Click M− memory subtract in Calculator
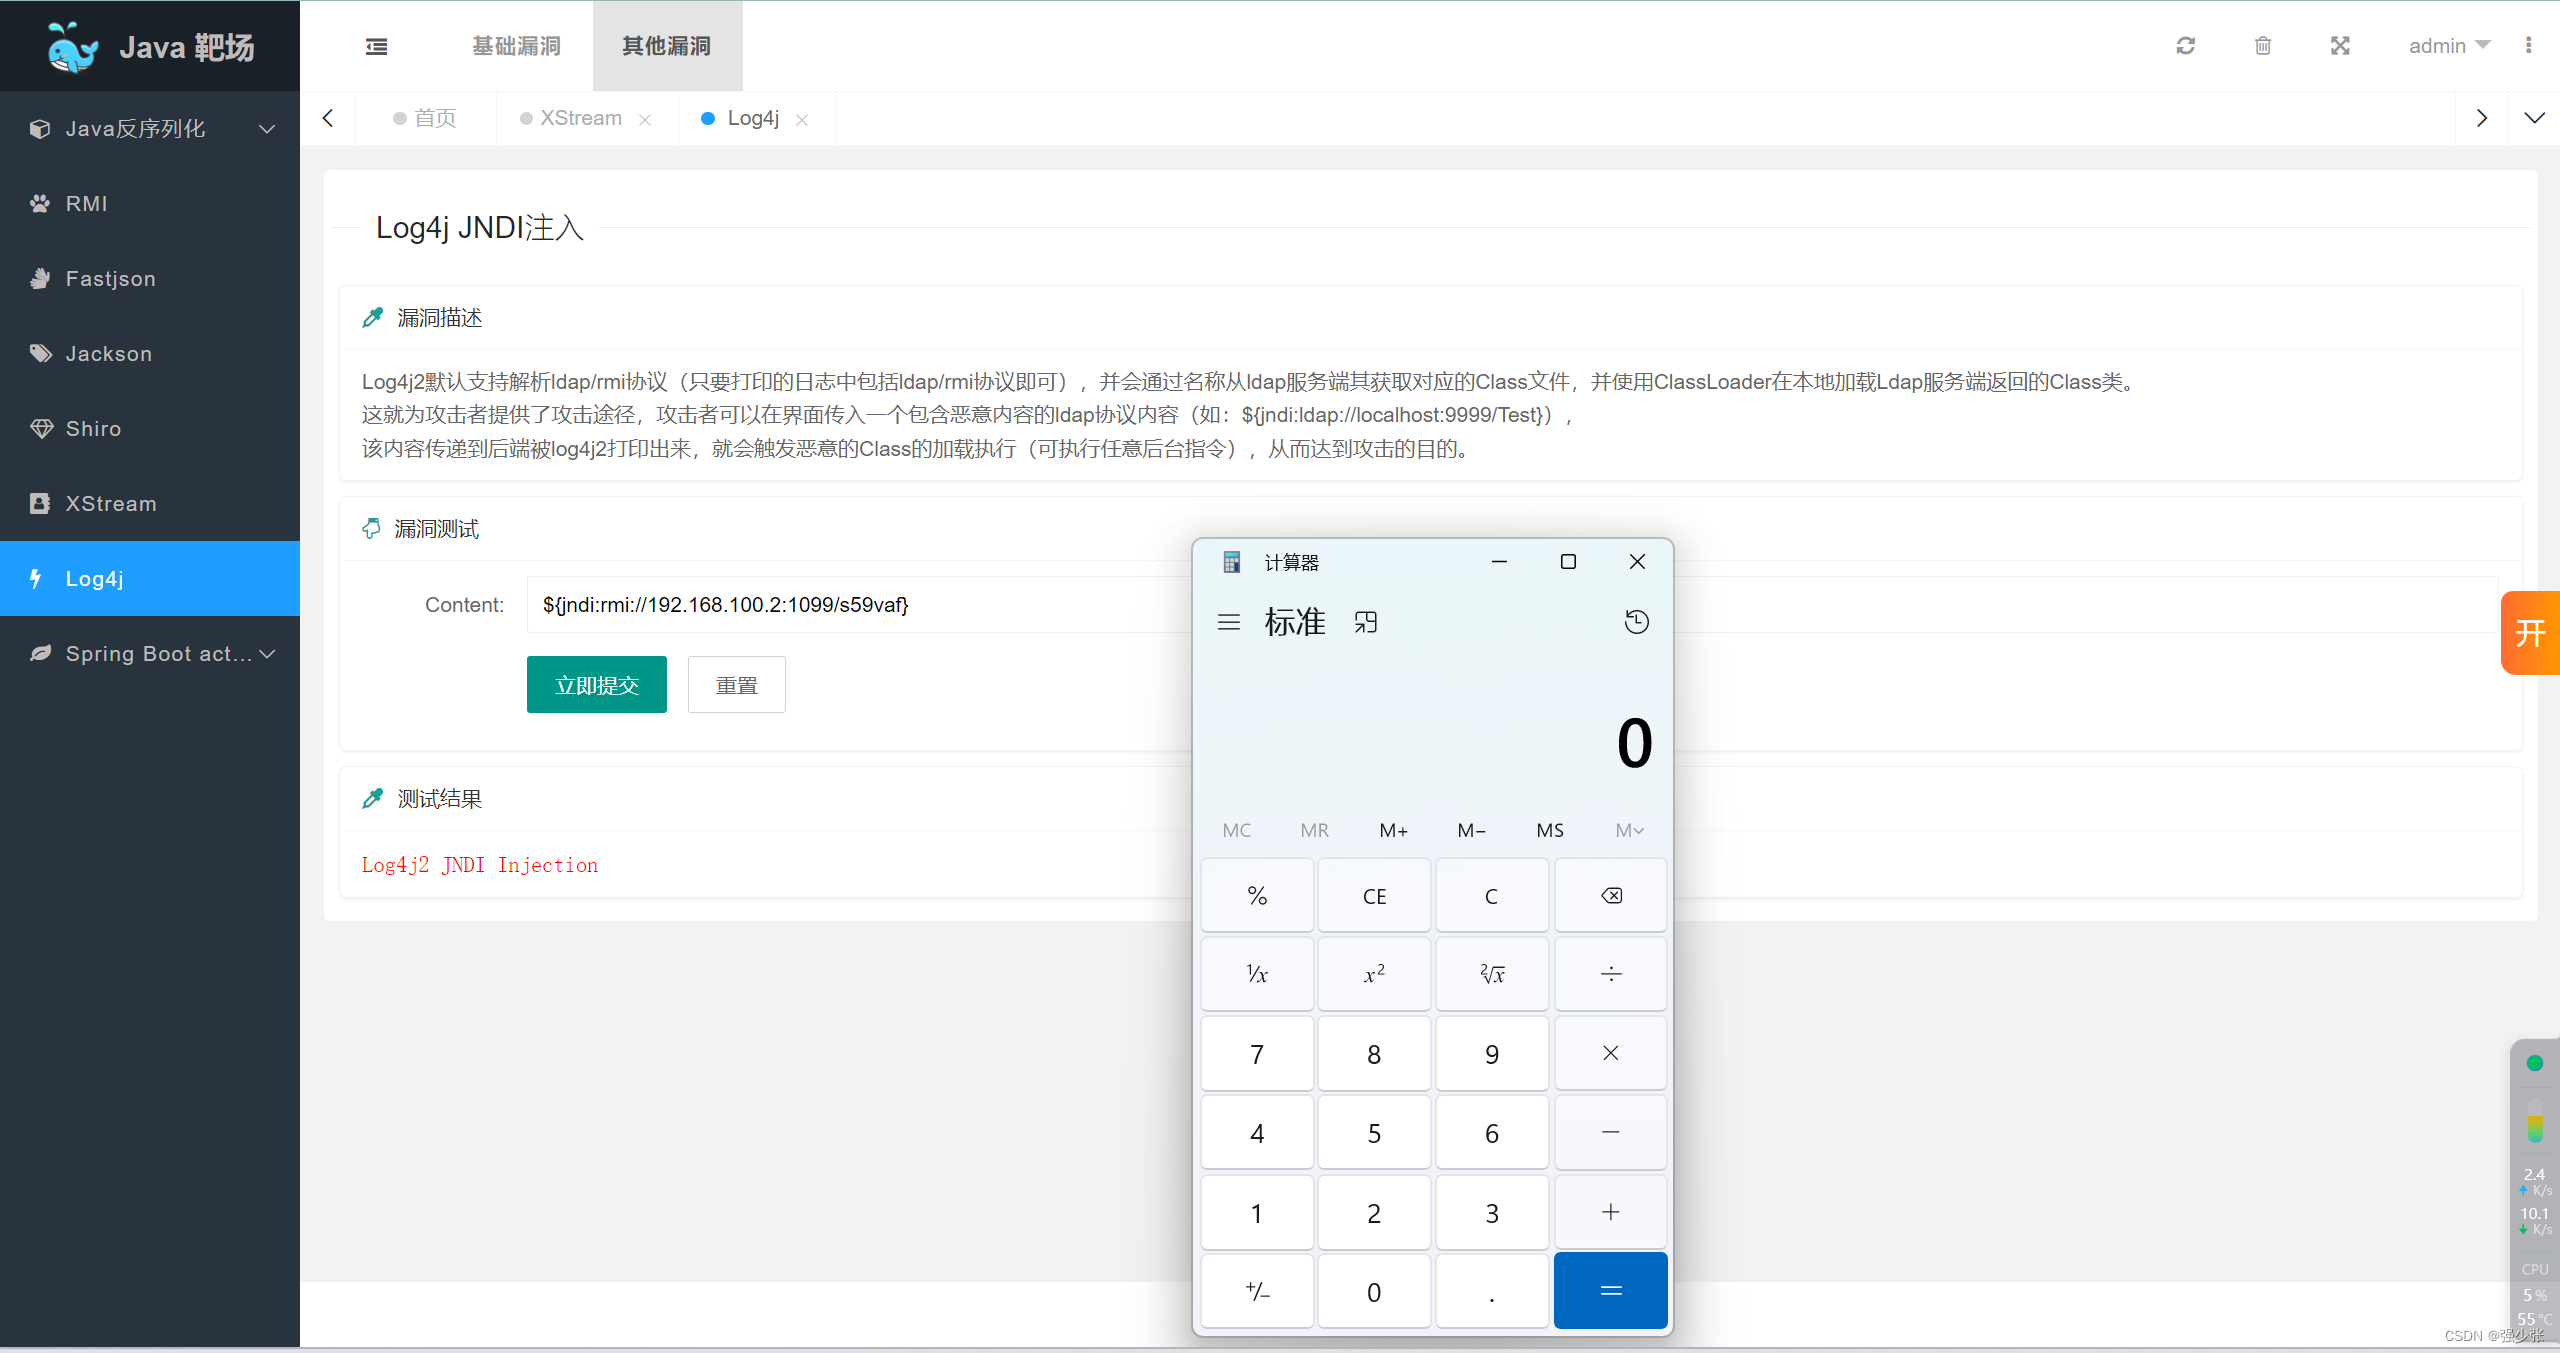 click(x=1471, y=831)
